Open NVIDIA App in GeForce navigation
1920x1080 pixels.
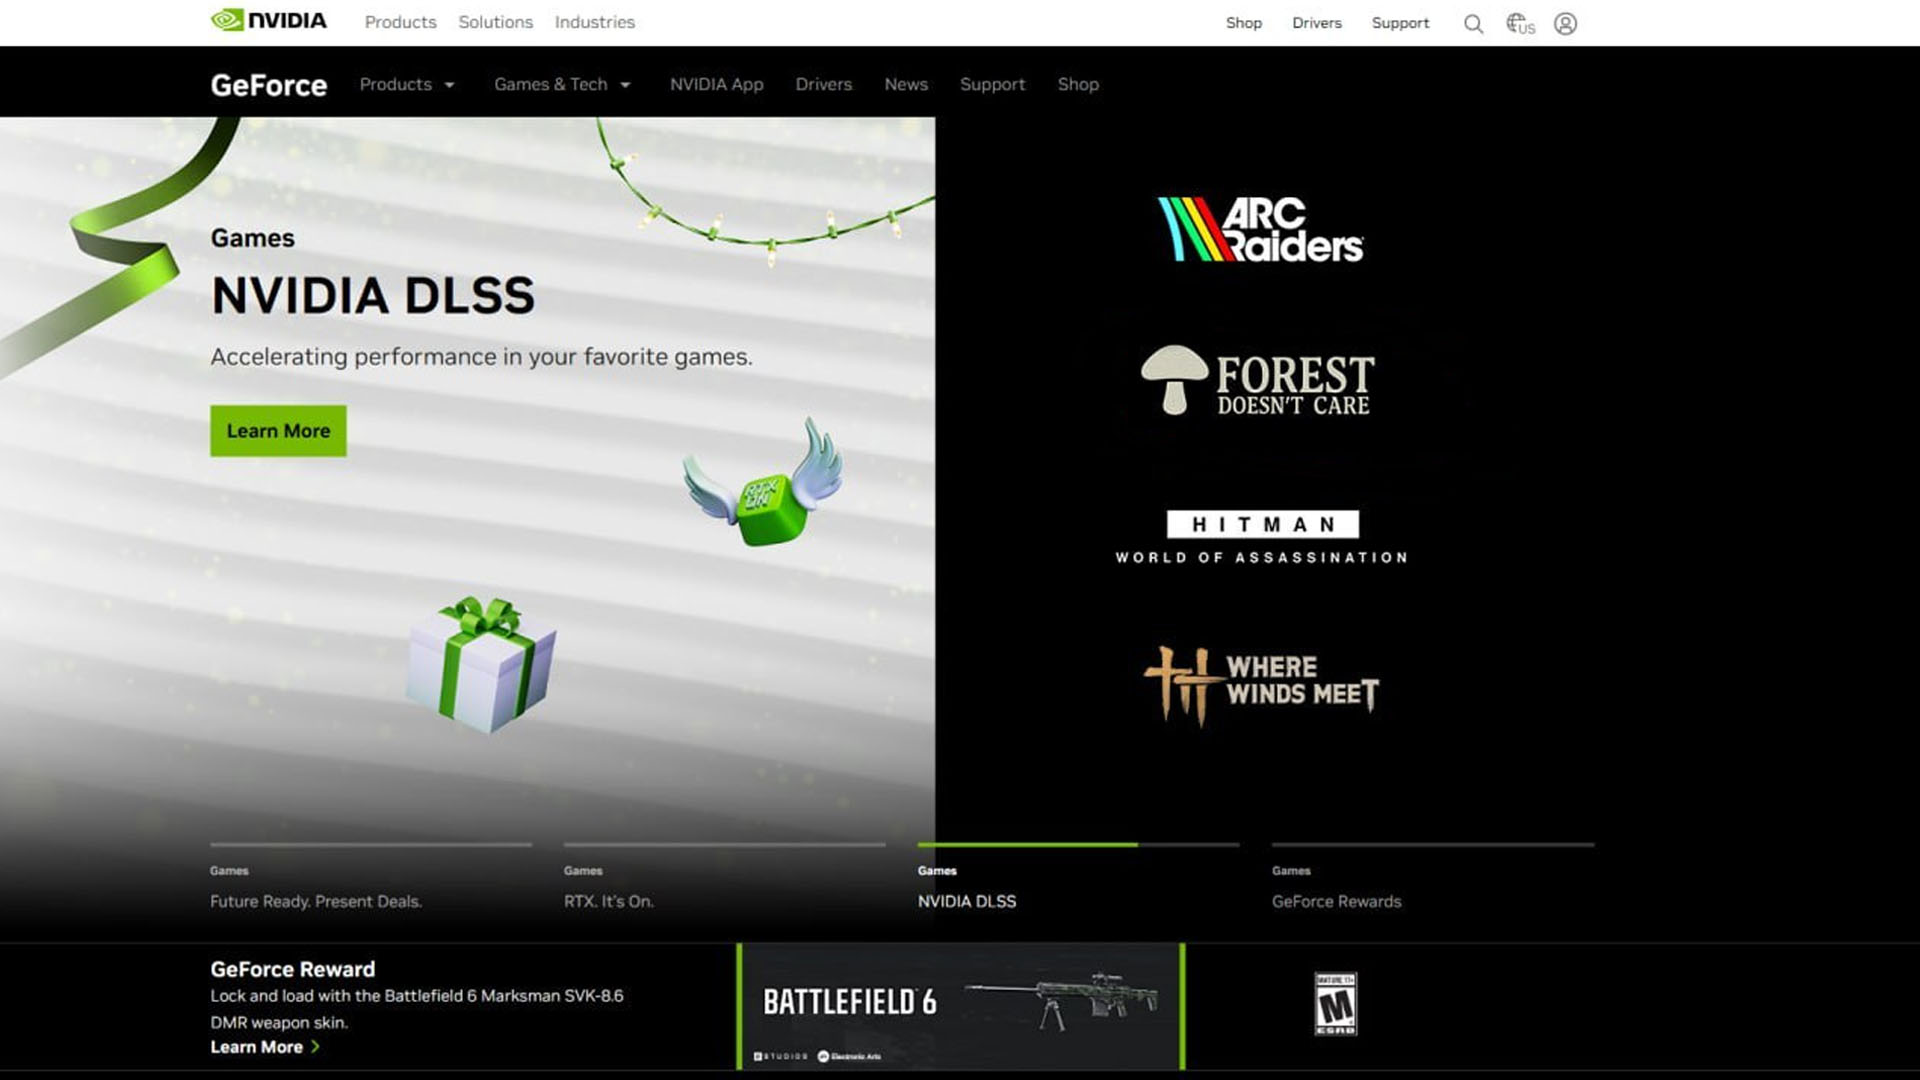point(716,85)
